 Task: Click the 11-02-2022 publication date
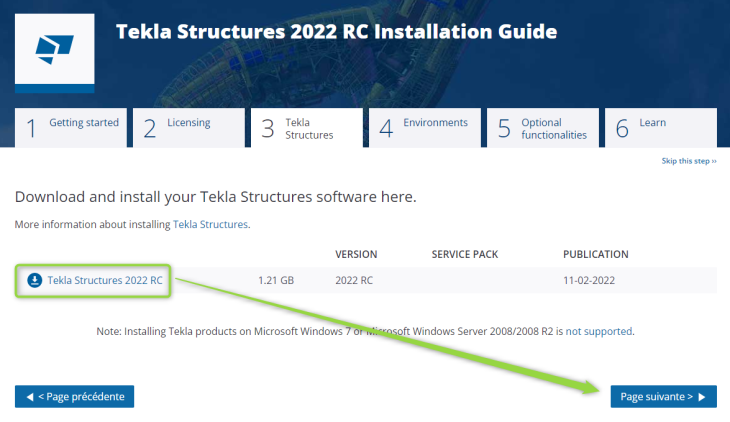[x=589, y=280]
